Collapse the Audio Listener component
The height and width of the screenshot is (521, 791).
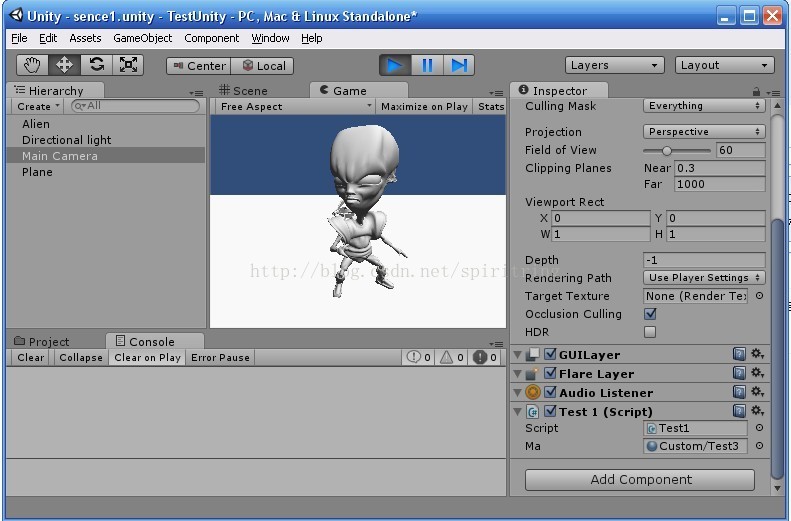pyautogui.click(x=518, y=392)
